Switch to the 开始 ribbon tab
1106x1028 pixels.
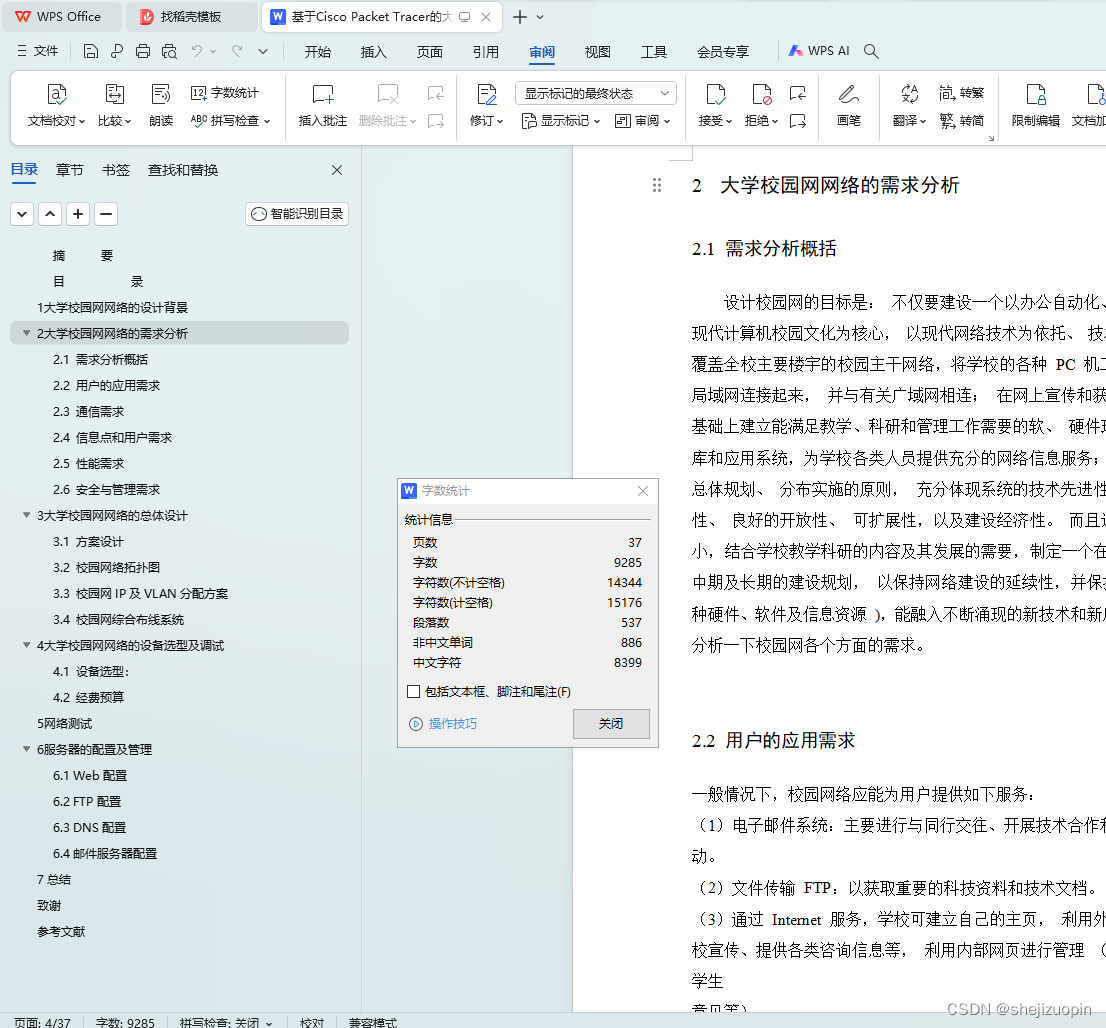pyautogui.click(x=317, y=52)
